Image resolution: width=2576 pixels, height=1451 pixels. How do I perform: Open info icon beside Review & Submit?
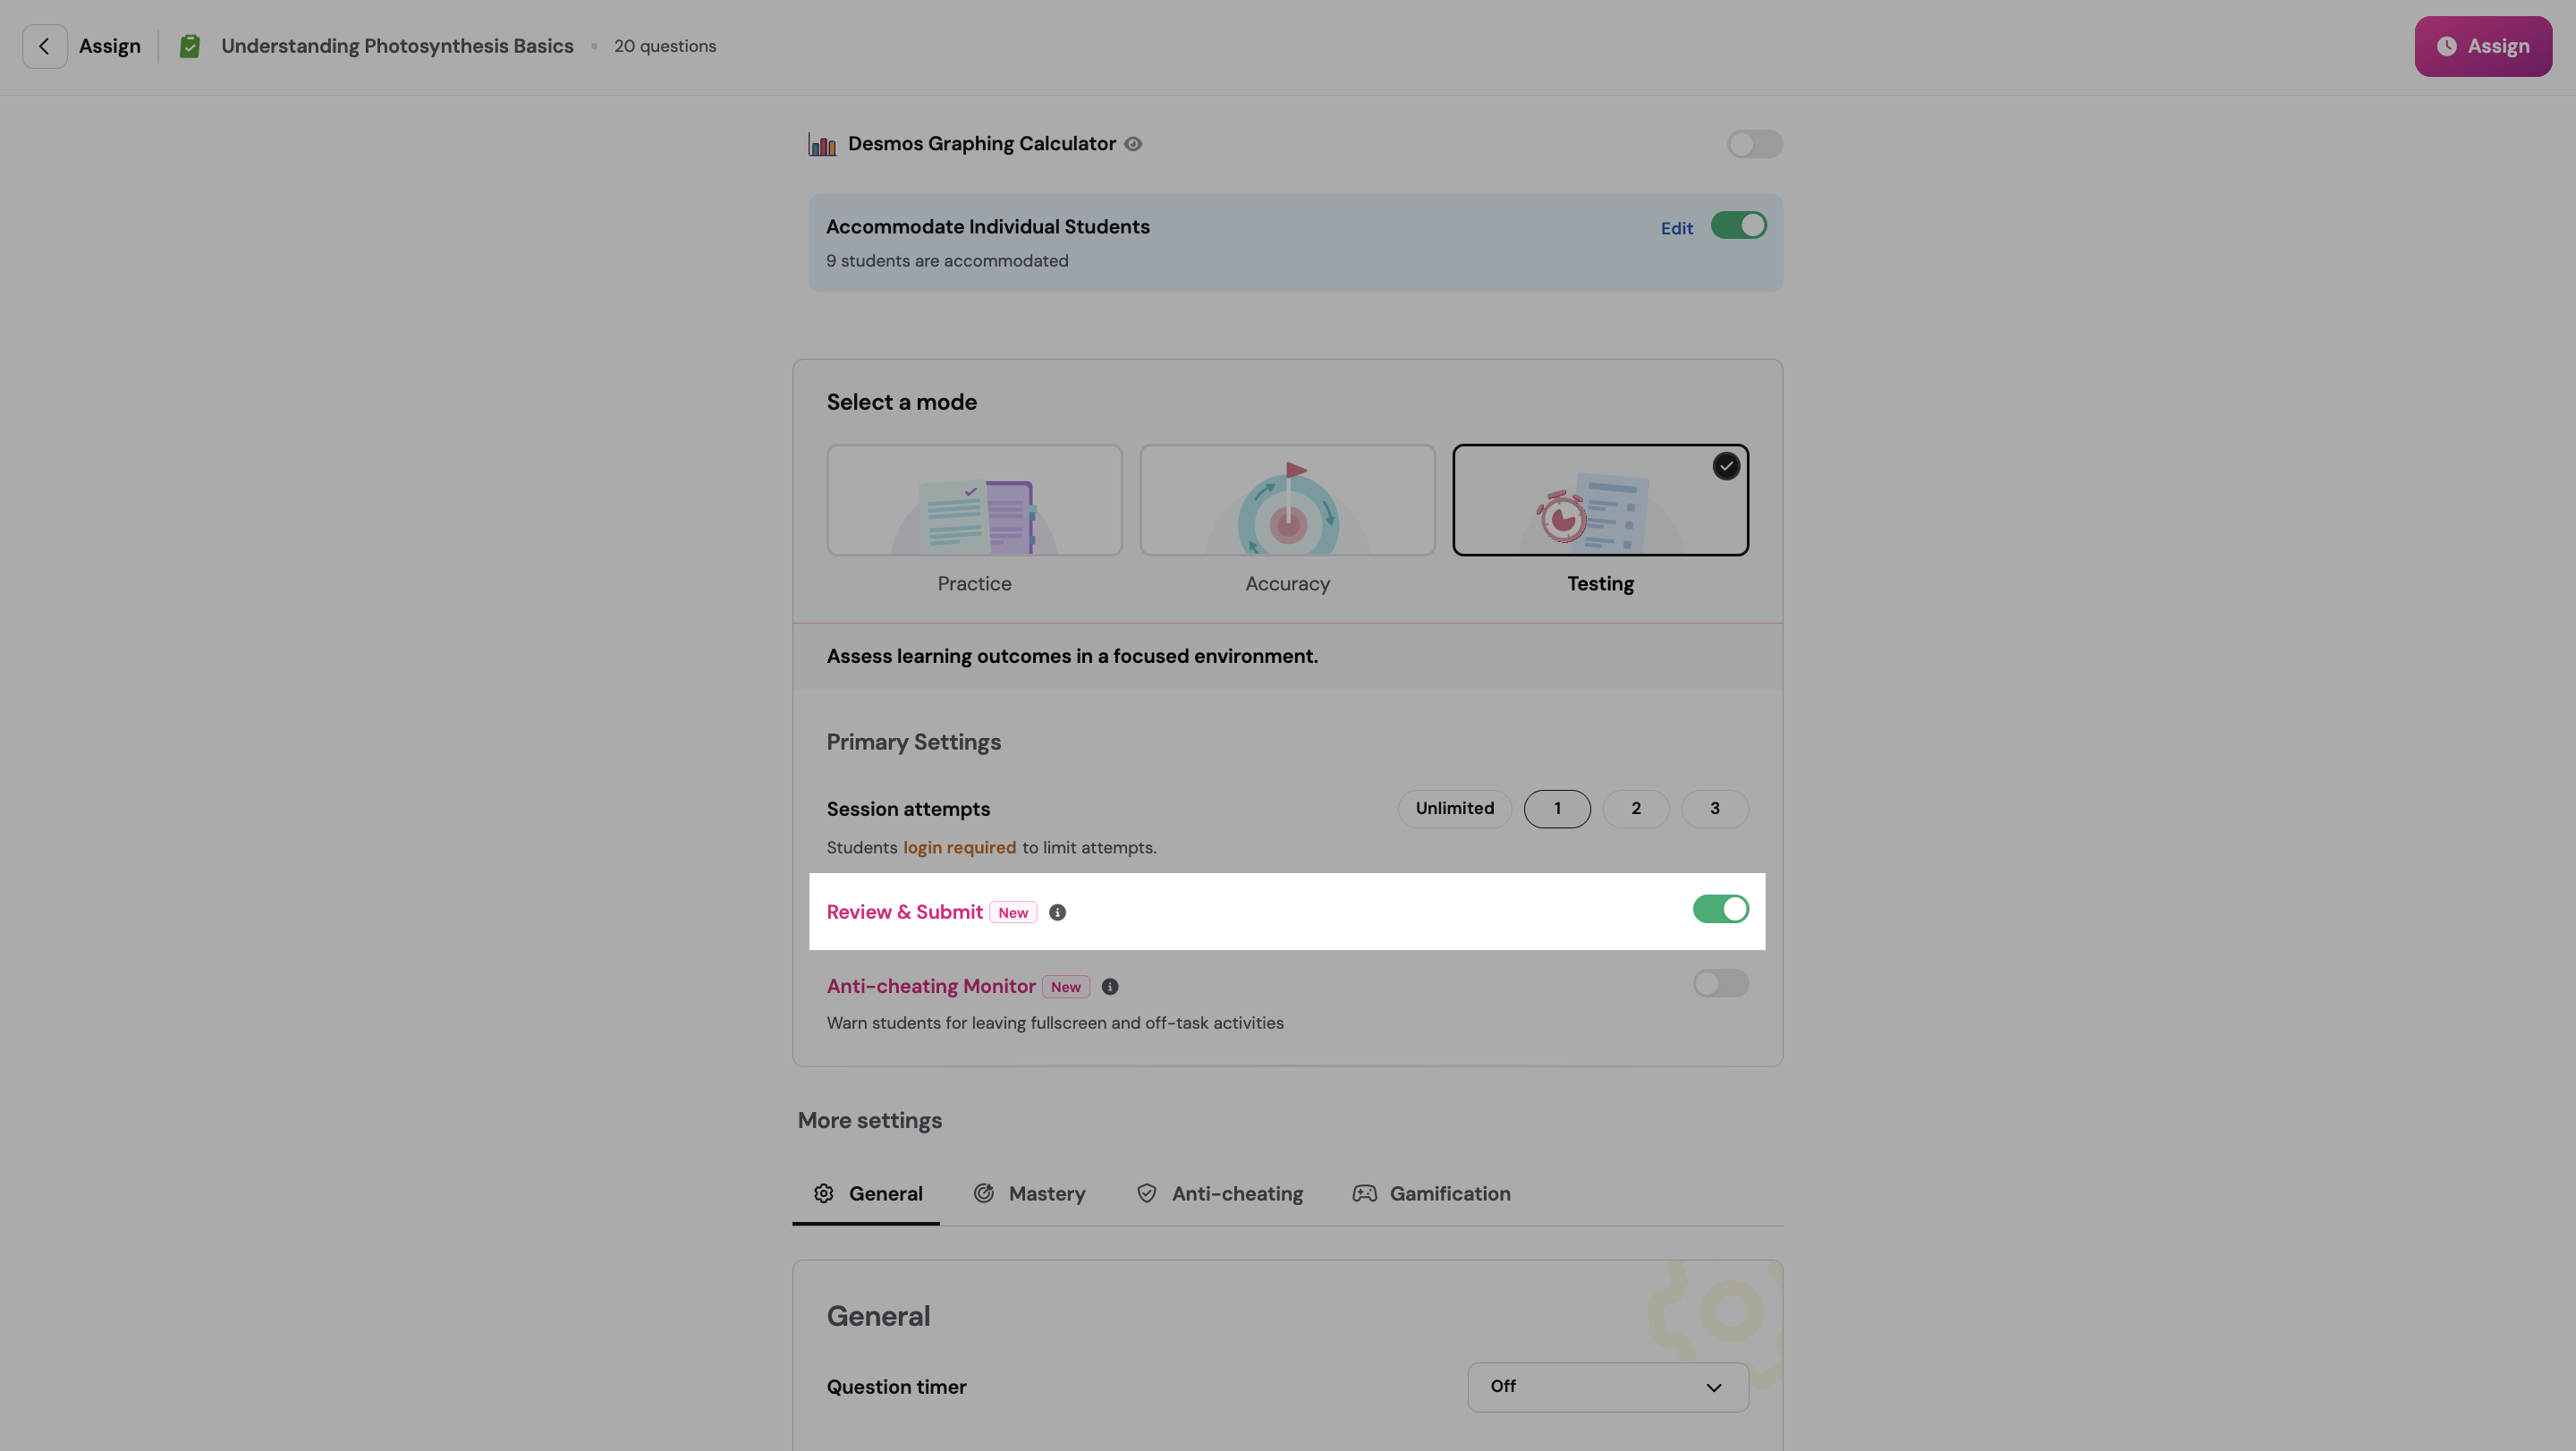click(1057, 912)
